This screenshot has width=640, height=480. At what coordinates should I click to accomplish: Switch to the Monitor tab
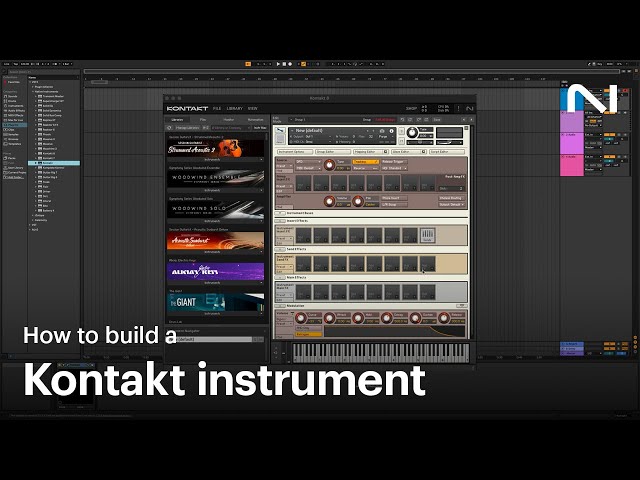click(x=229, y=120)
